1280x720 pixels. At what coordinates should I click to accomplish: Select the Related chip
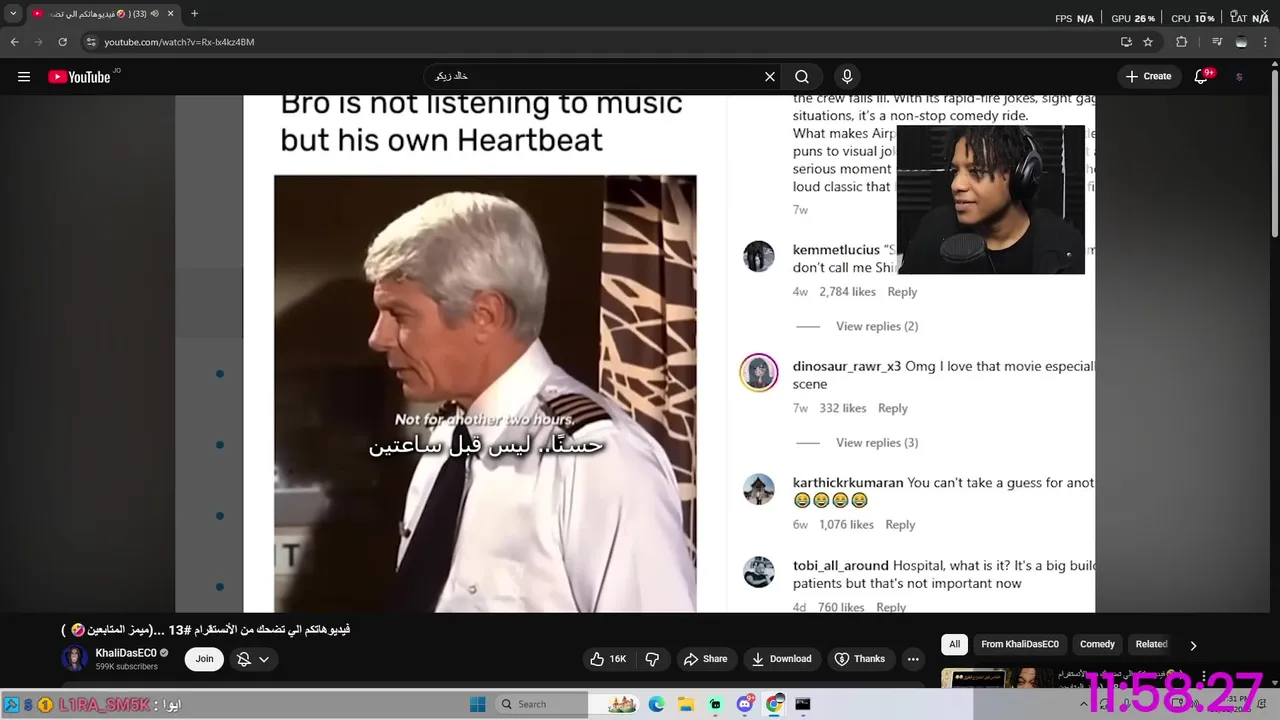1151,645
